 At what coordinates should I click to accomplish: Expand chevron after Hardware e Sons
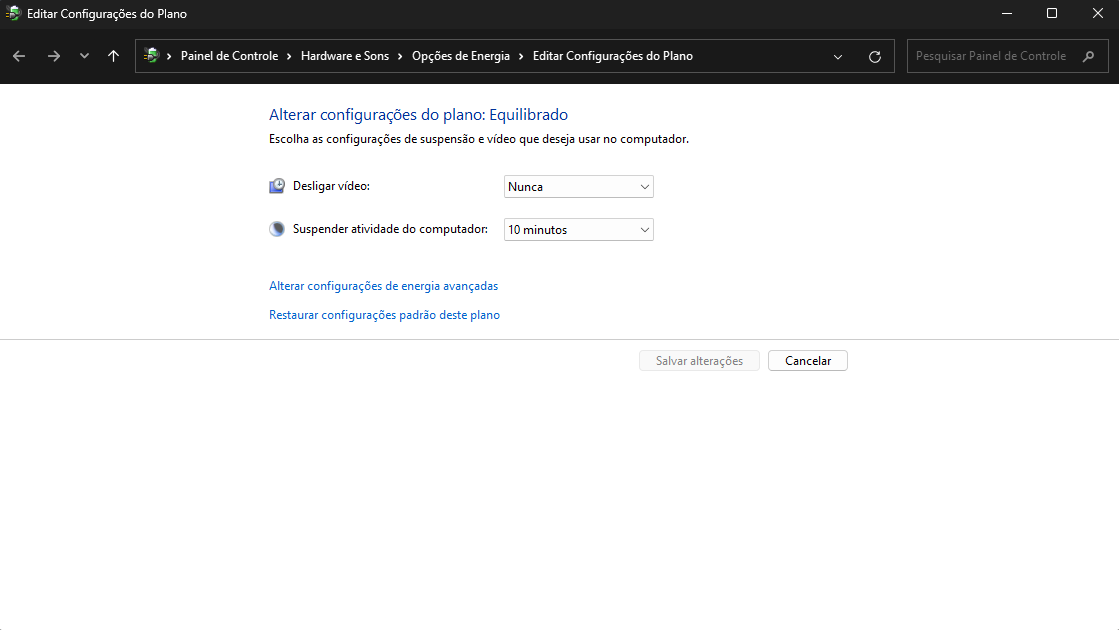pyautogui.click(x=400, y=56)
